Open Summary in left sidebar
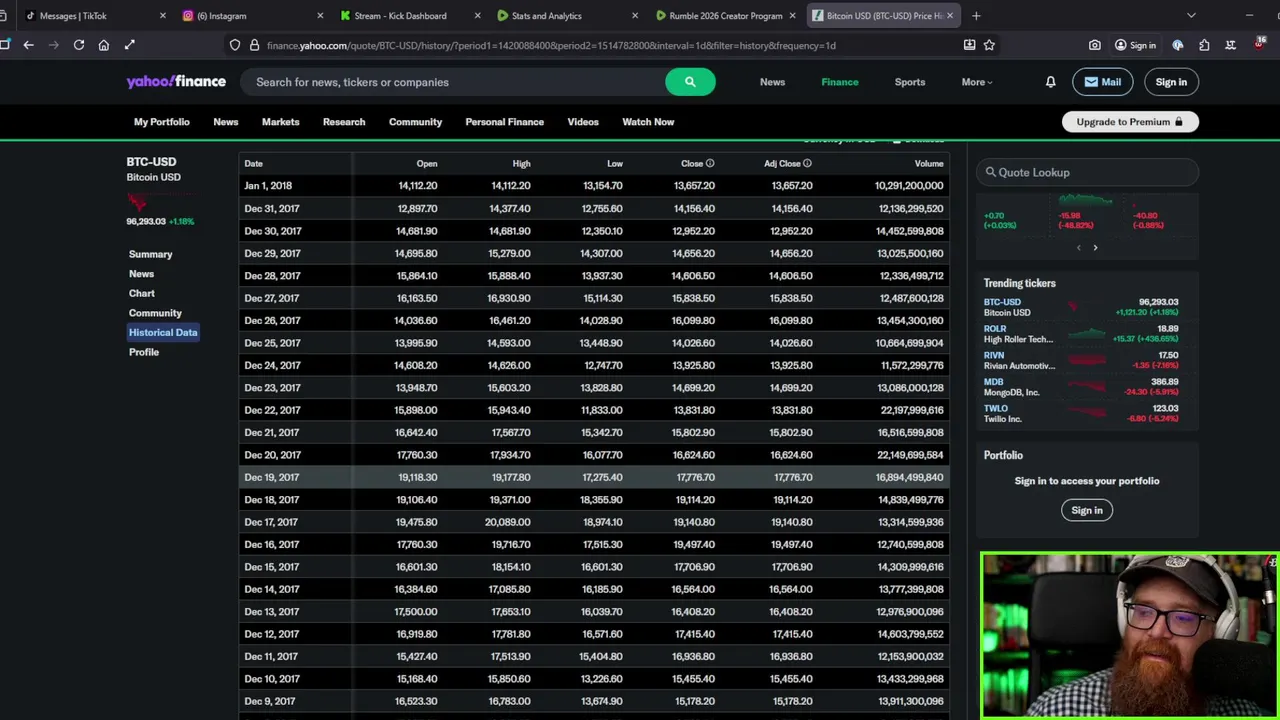 151,254
